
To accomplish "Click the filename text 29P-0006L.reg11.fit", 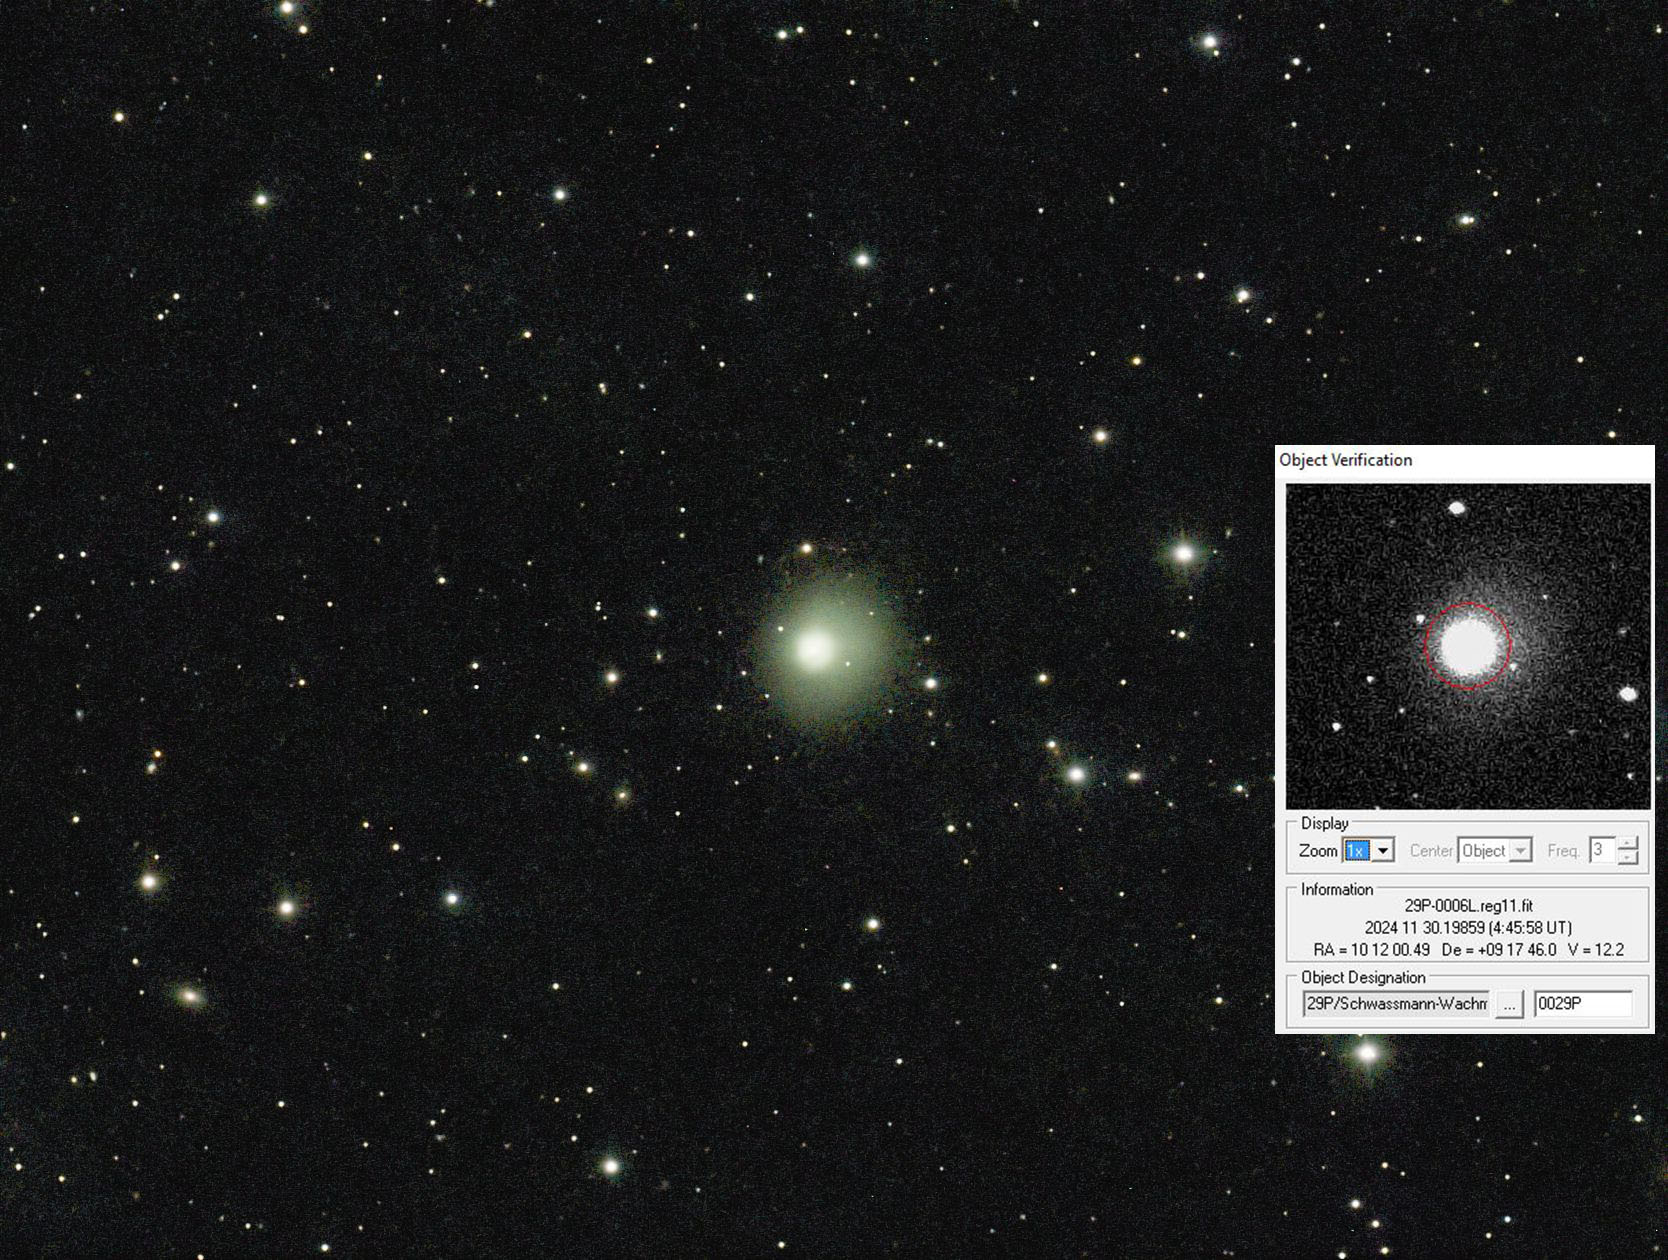I will point(1468,906).
